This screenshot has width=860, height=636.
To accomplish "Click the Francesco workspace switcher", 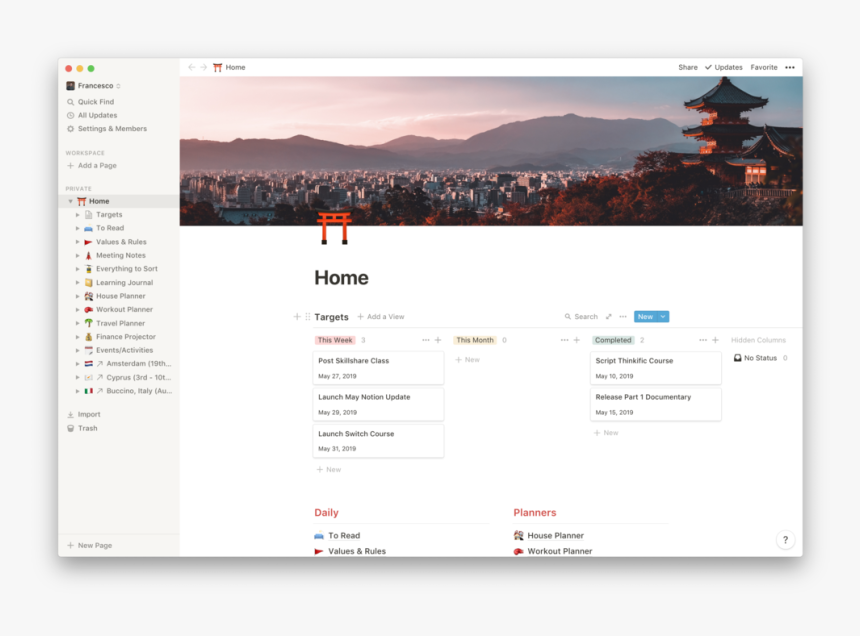I will pyautogui.click(x=93, y=86).
